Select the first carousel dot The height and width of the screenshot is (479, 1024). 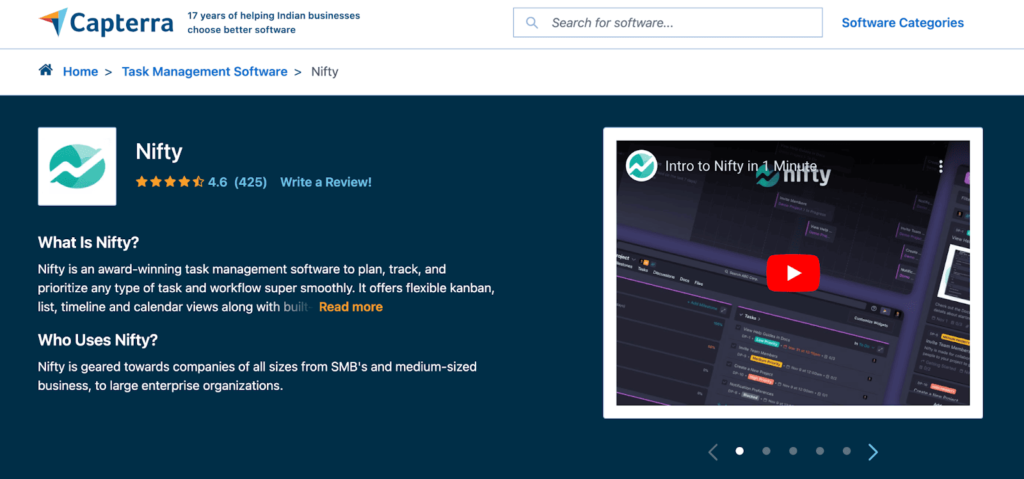tap(739, 451)
